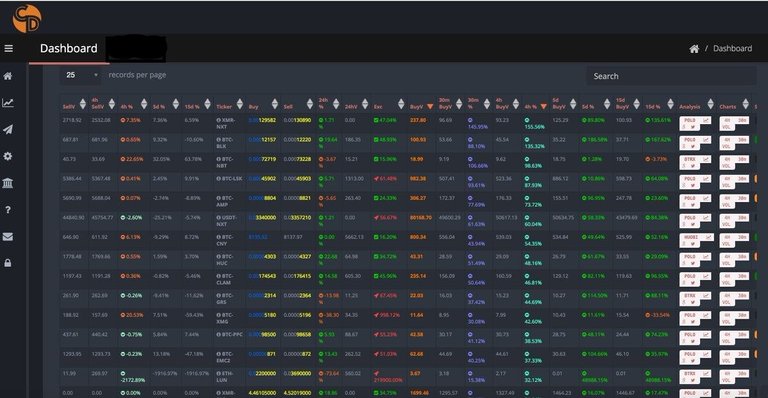This screenshot has height=398, width=768.
Task: Click the 8137.97 Sell price
Action: 294,237
